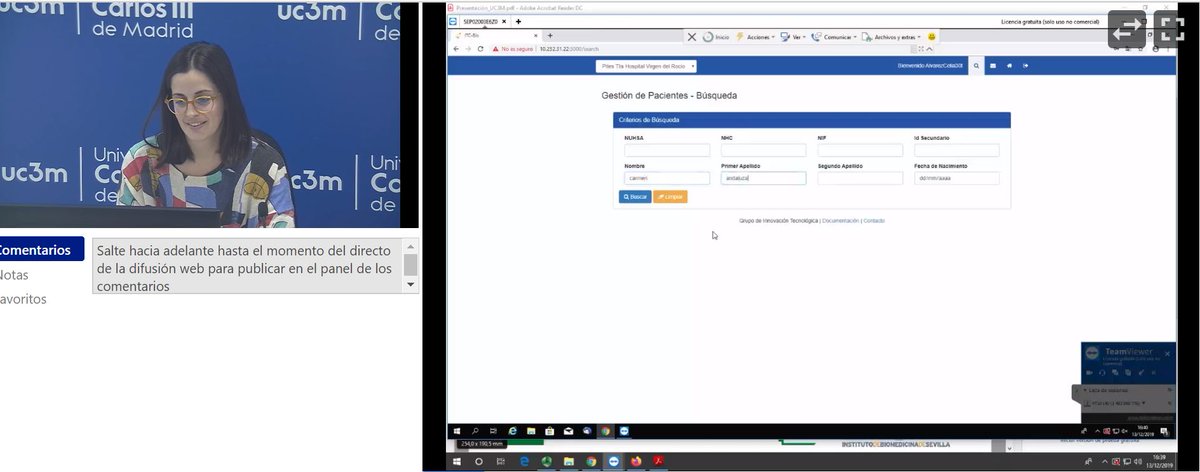This screenshot has width=1200, height=472.
Task: Click the Fecha de Nacimiento date field
Action: [956, 178]
